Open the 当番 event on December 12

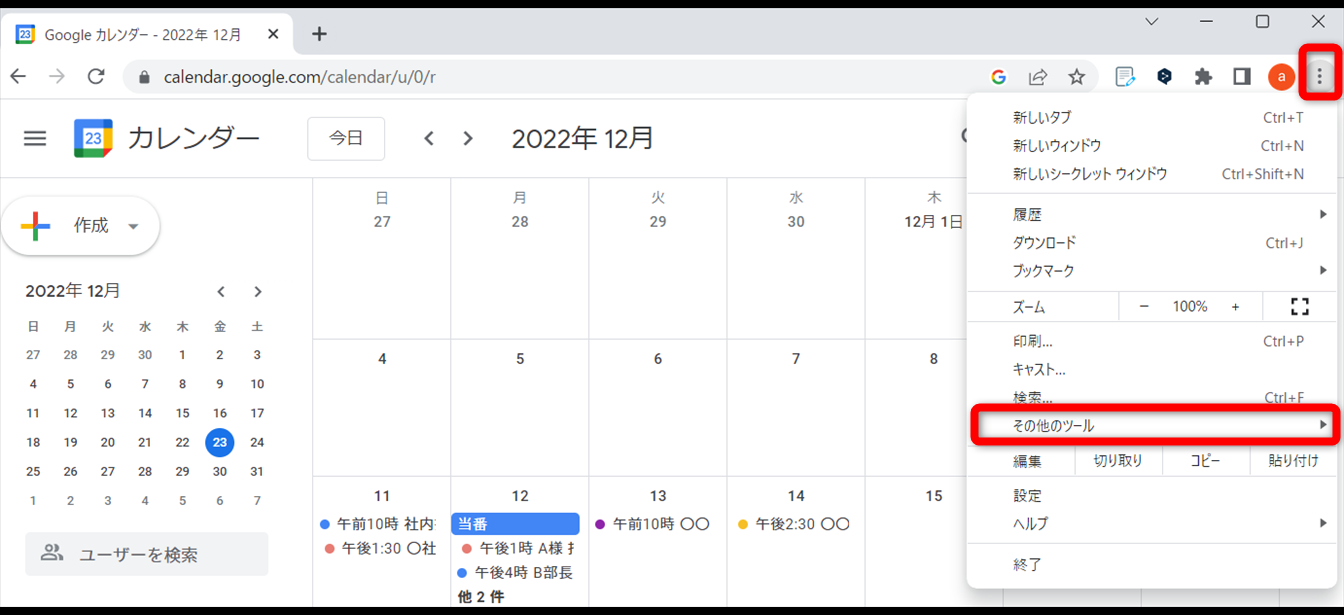coord(515,524)
